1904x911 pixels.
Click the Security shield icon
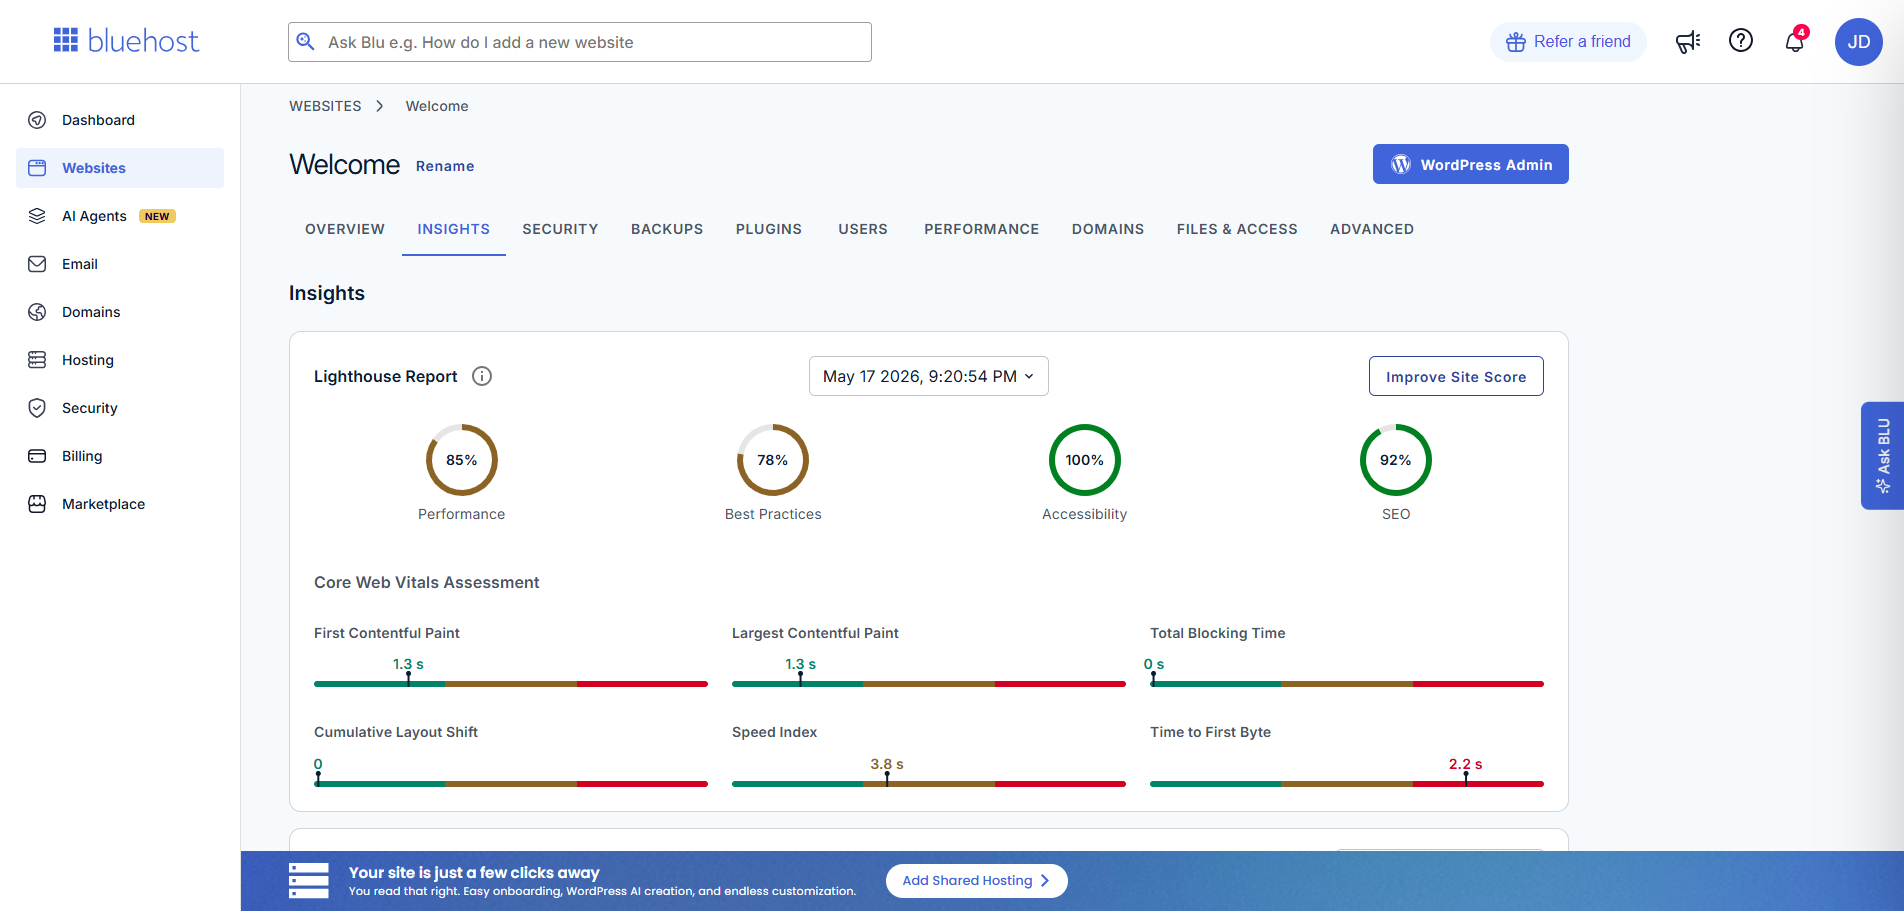(37, 408)
